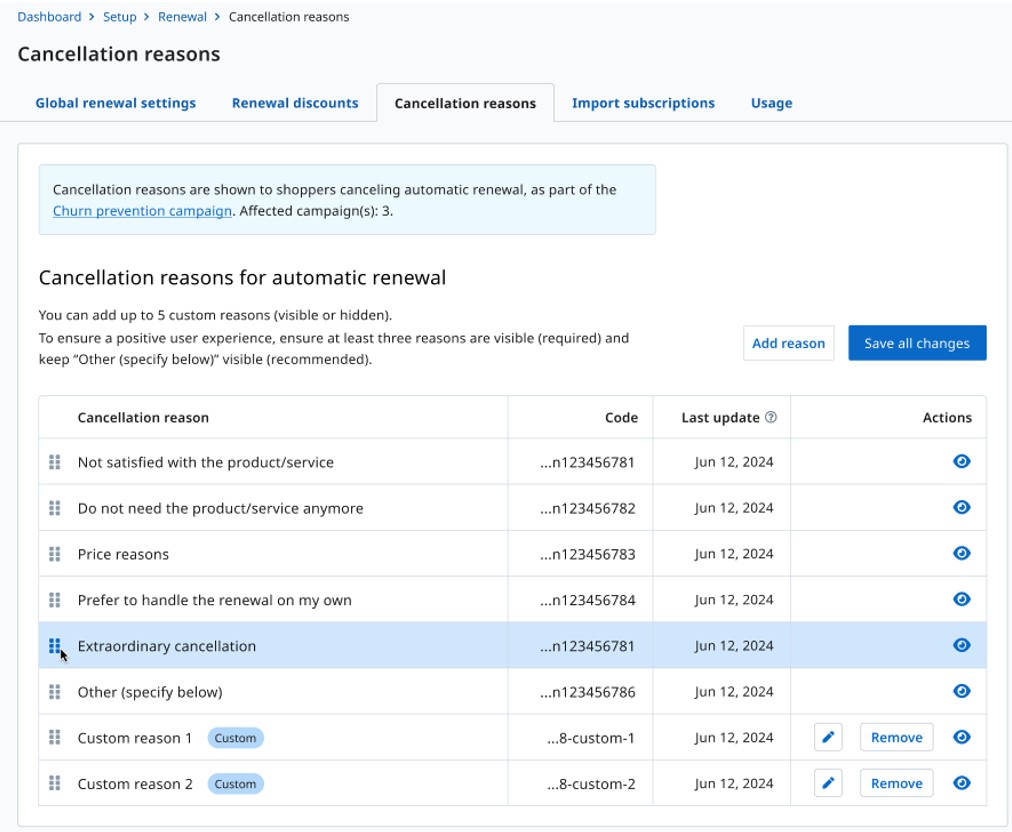This screenshot has height=832, width=1012.
Task: Click Actions column header
Action: [x=947, y=418]
